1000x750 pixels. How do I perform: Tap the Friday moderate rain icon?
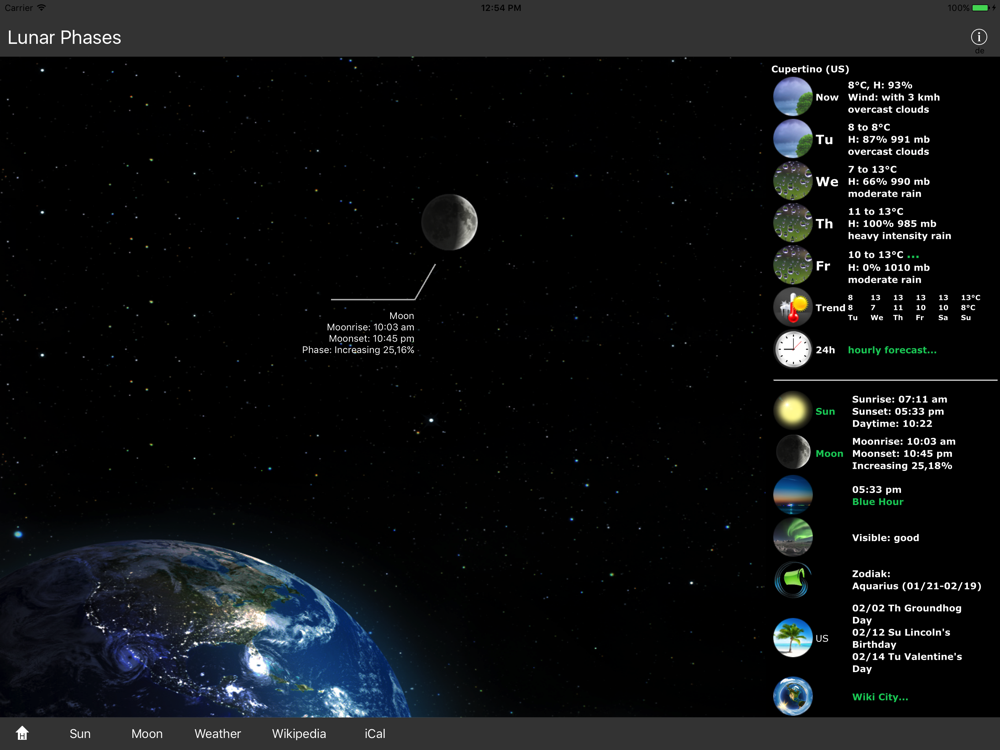pos(793,265)
